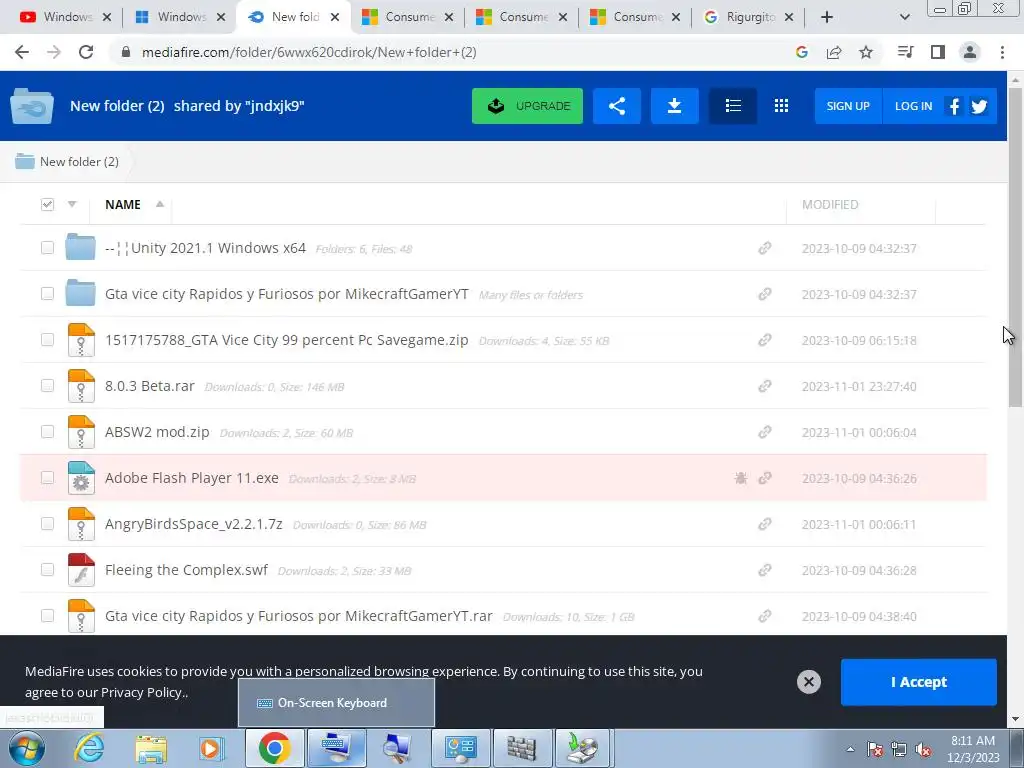Show hidden system tray icons
Image resolution: width=1024 pixels, height=768 pixels.
[x=850, y=749]
